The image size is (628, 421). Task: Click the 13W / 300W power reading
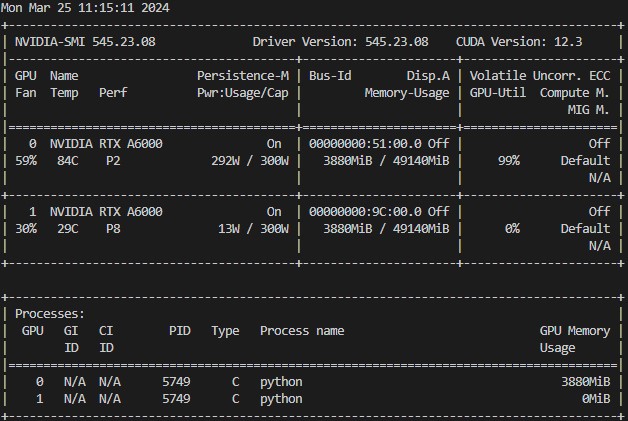pos(254,228)
